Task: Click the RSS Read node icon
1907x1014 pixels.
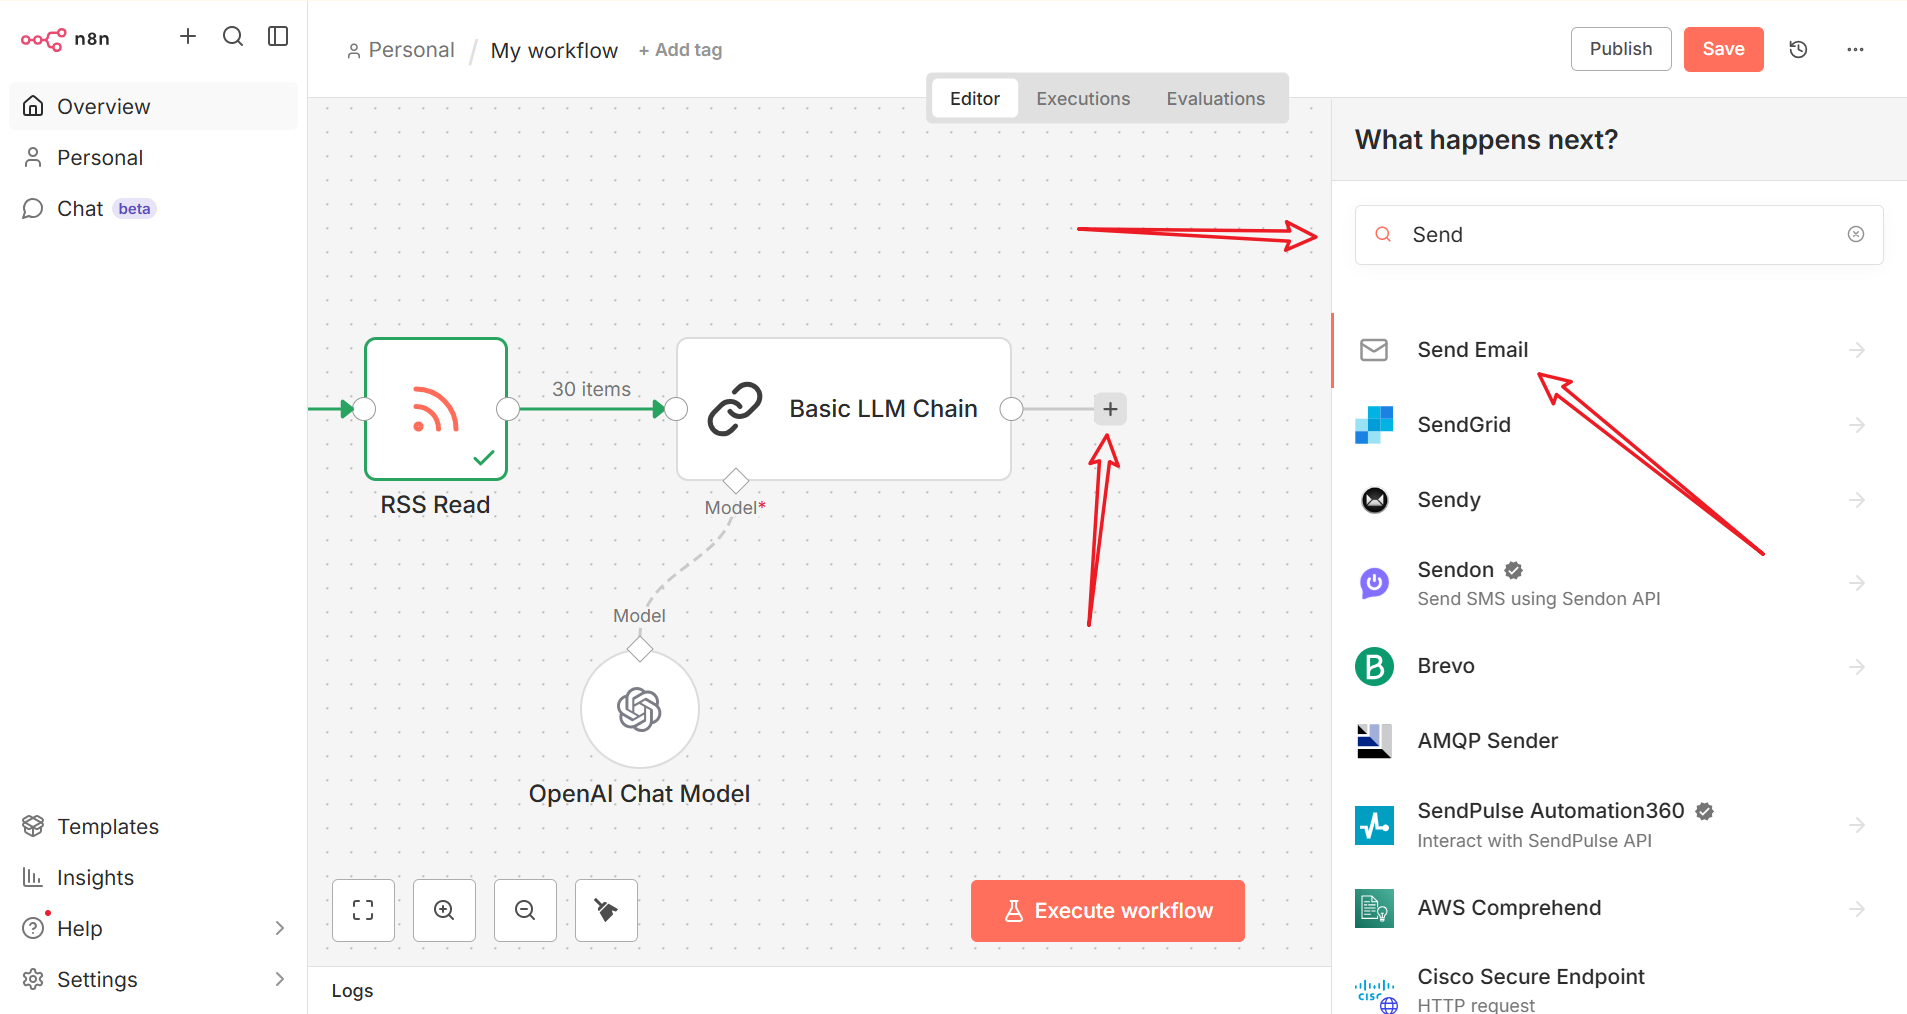Action: (436, 409)
